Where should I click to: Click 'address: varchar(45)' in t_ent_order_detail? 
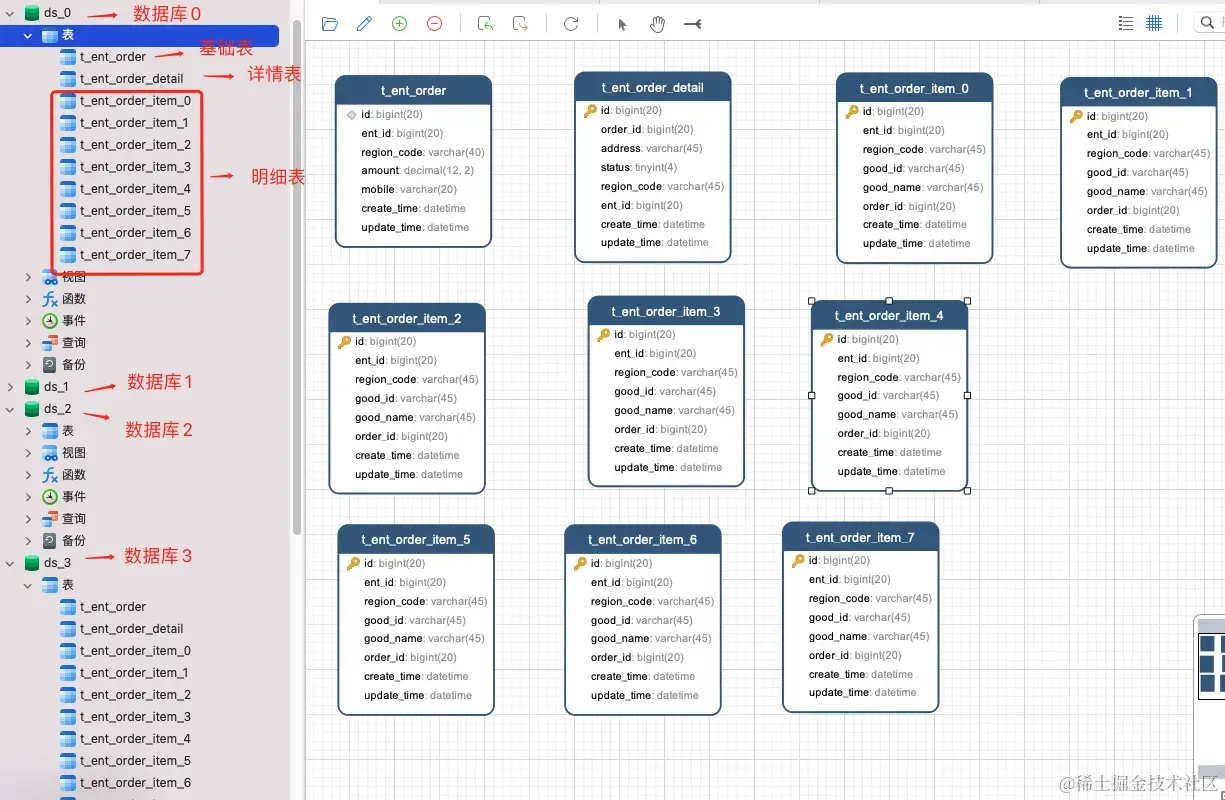[x=651, y=148]
